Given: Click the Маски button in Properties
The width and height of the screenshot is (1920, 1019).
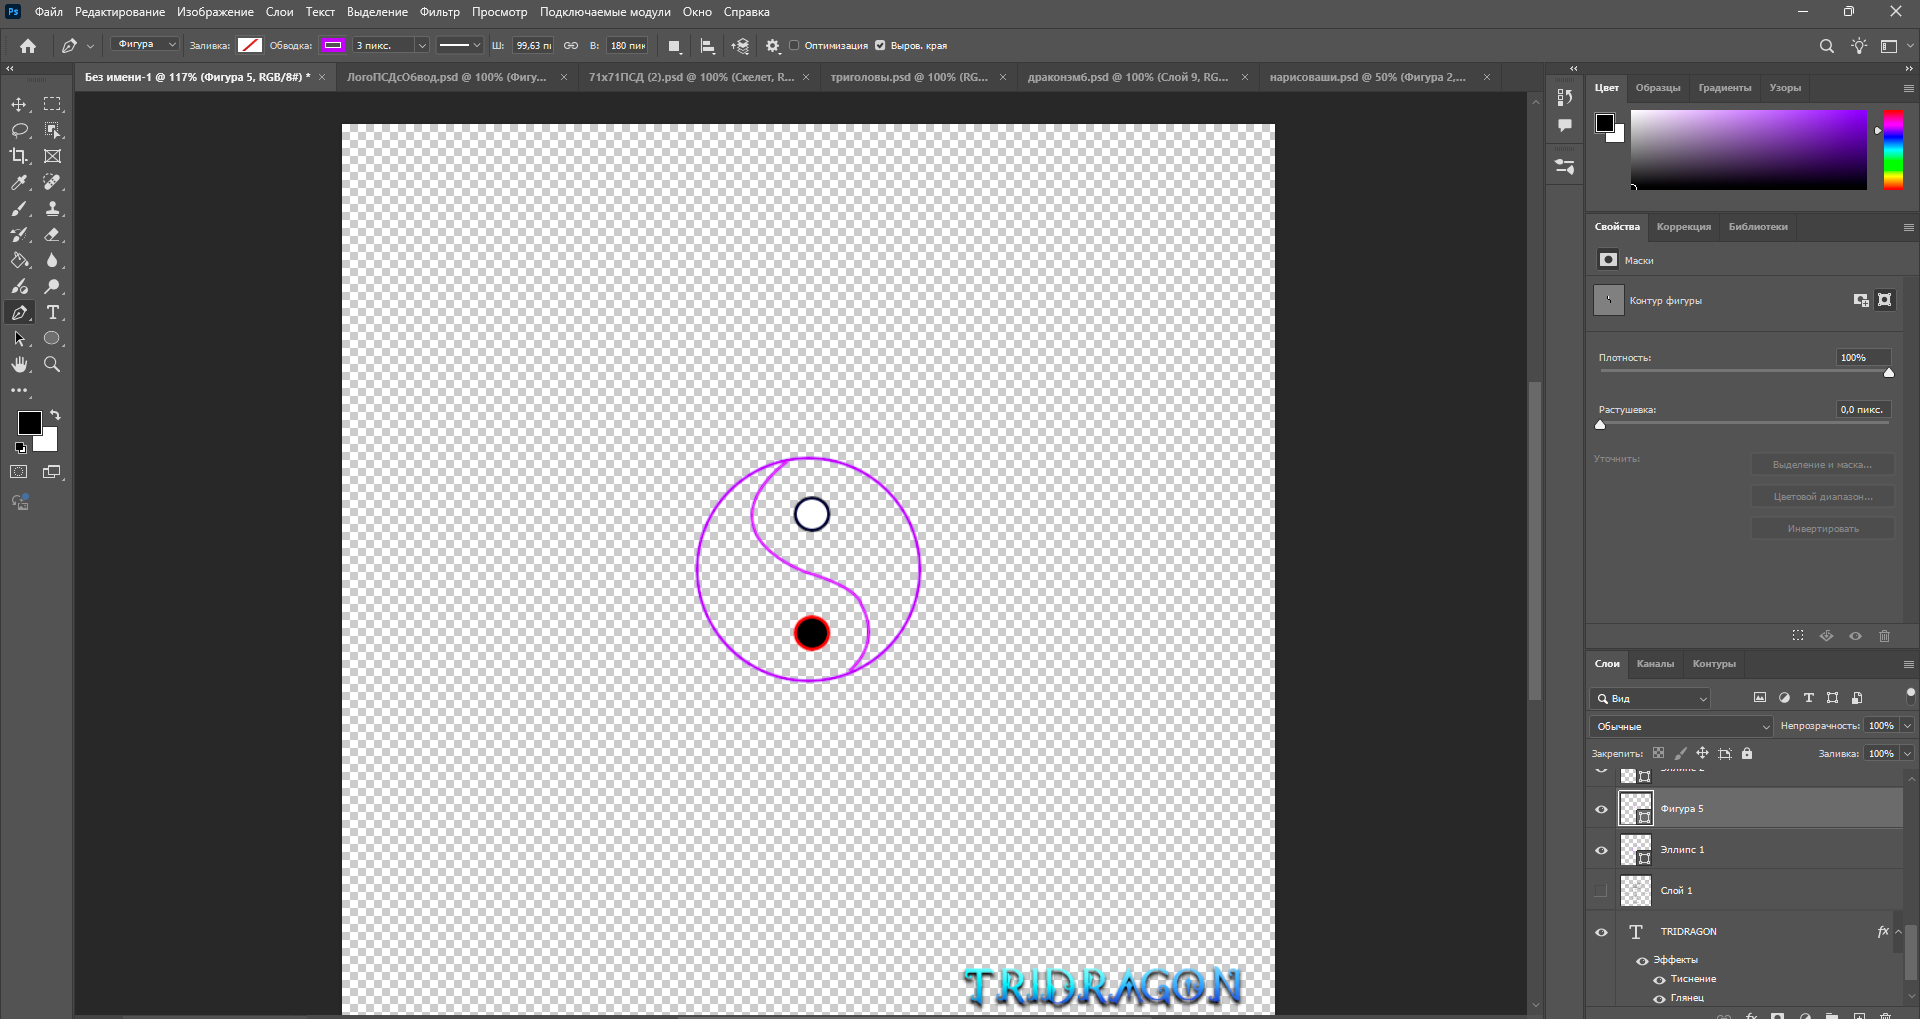Looking at the screenshot, I should [x=1608, y=260].
